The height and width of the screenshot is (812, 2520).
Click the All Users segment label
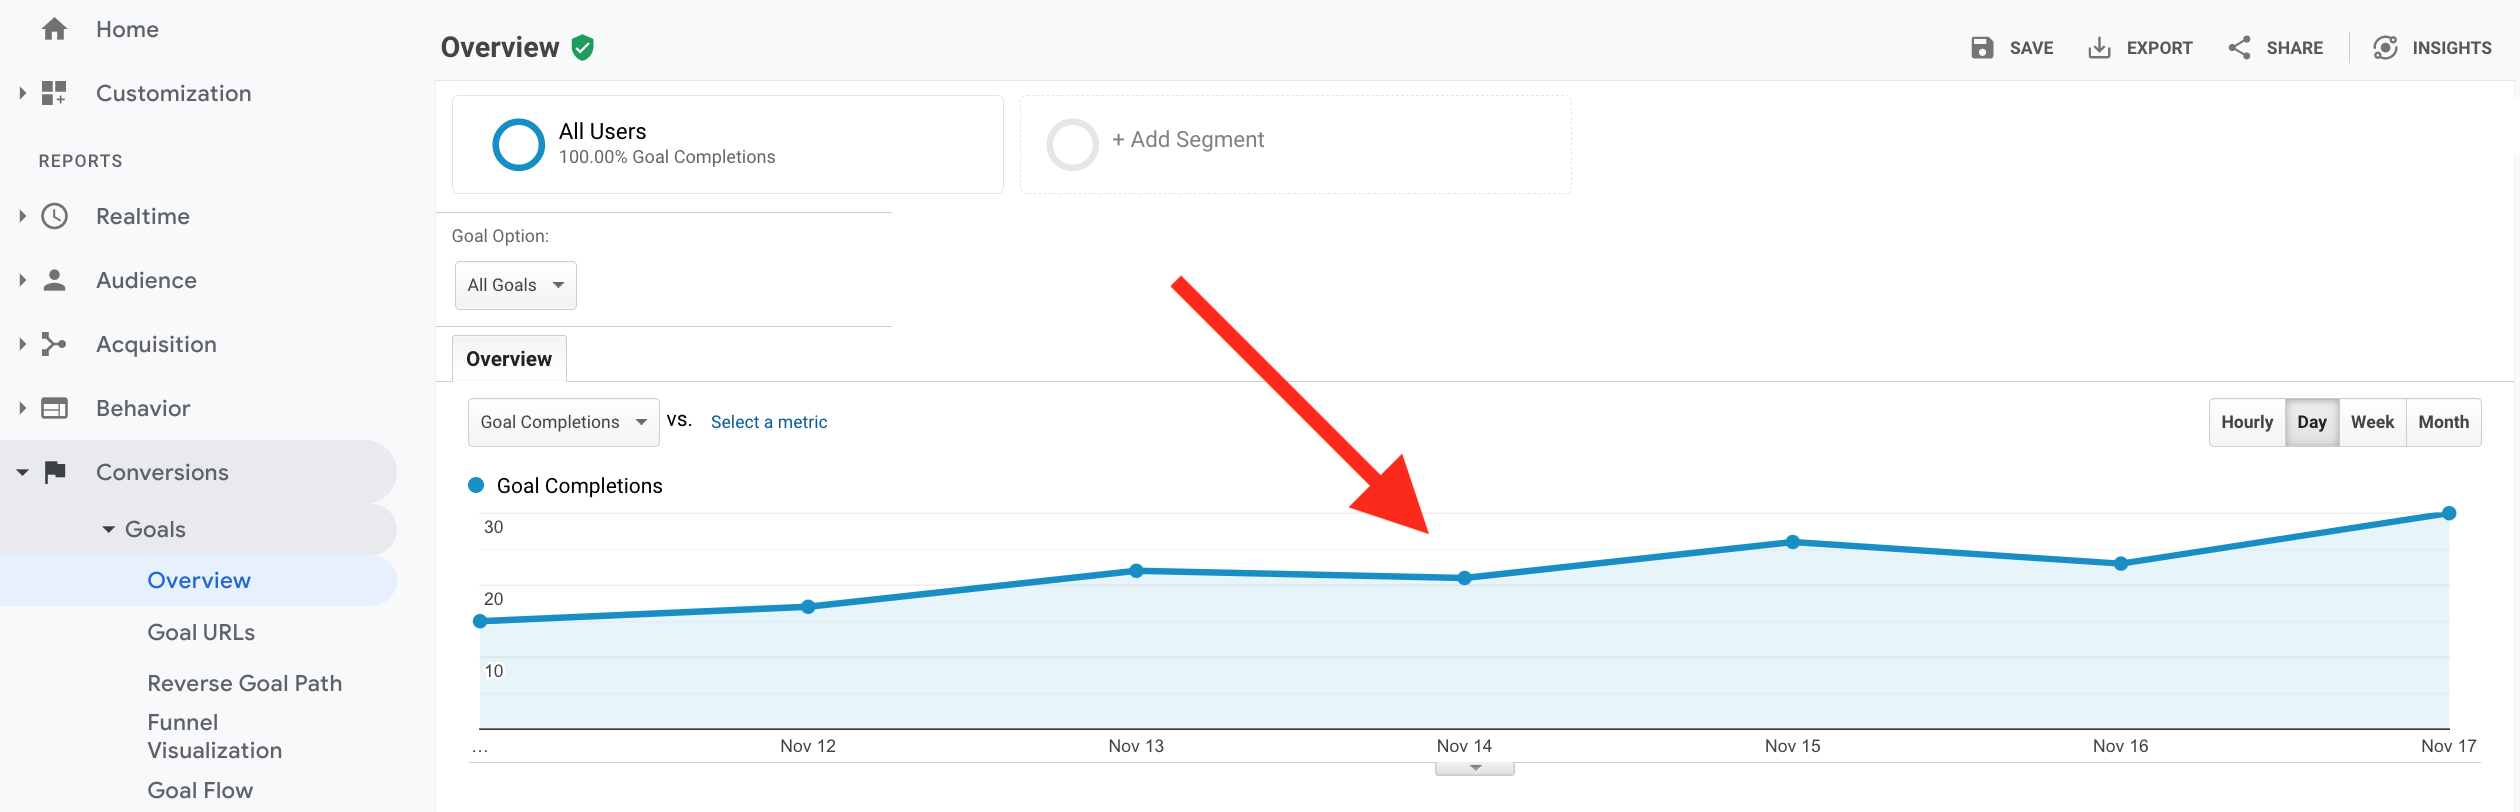tap(602, 131)
